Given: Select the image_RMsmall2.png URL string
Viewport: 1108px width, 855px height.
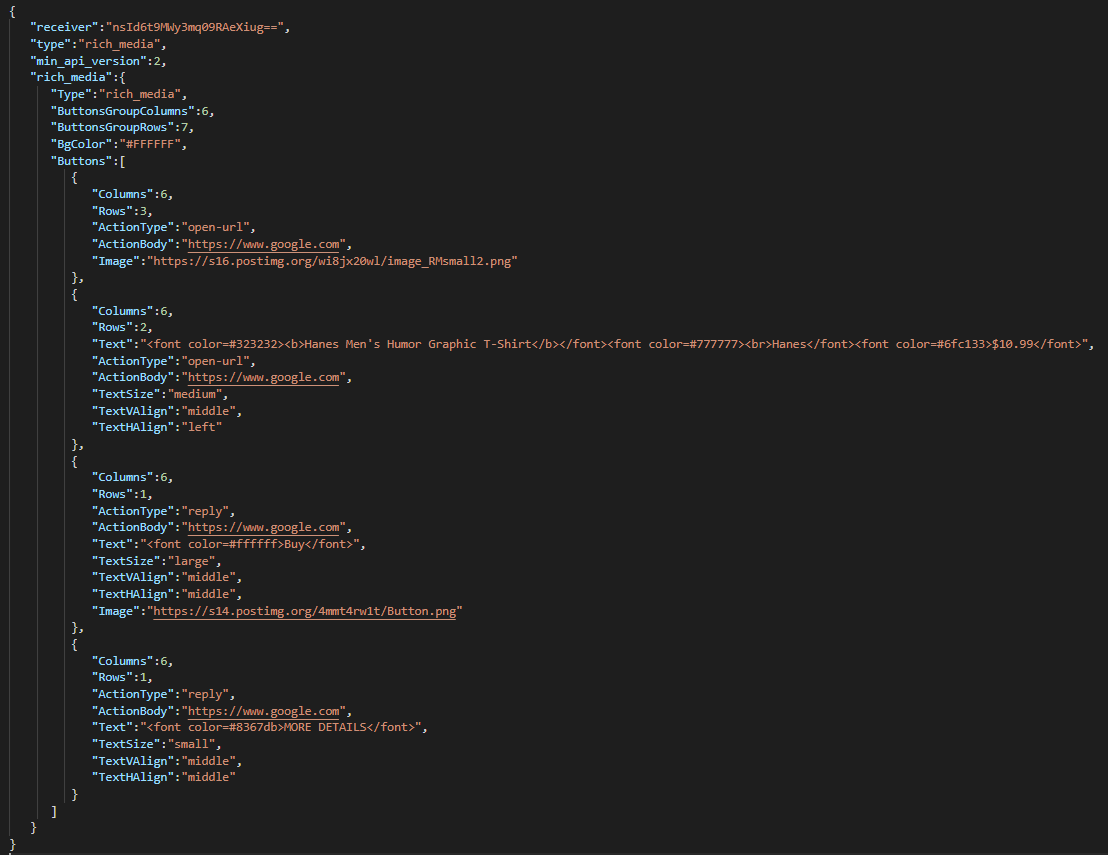Looking at the screenshot, I should 332,261.
